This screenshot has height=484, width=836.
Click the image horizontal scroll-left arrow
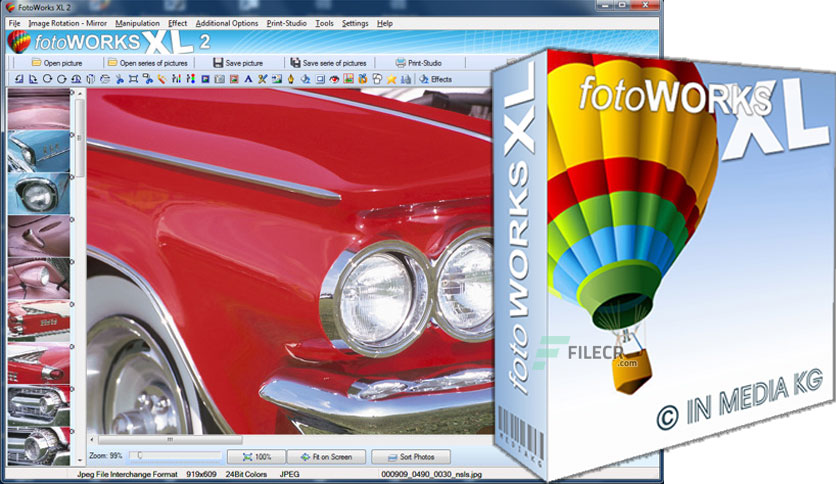tap(92, 440)
